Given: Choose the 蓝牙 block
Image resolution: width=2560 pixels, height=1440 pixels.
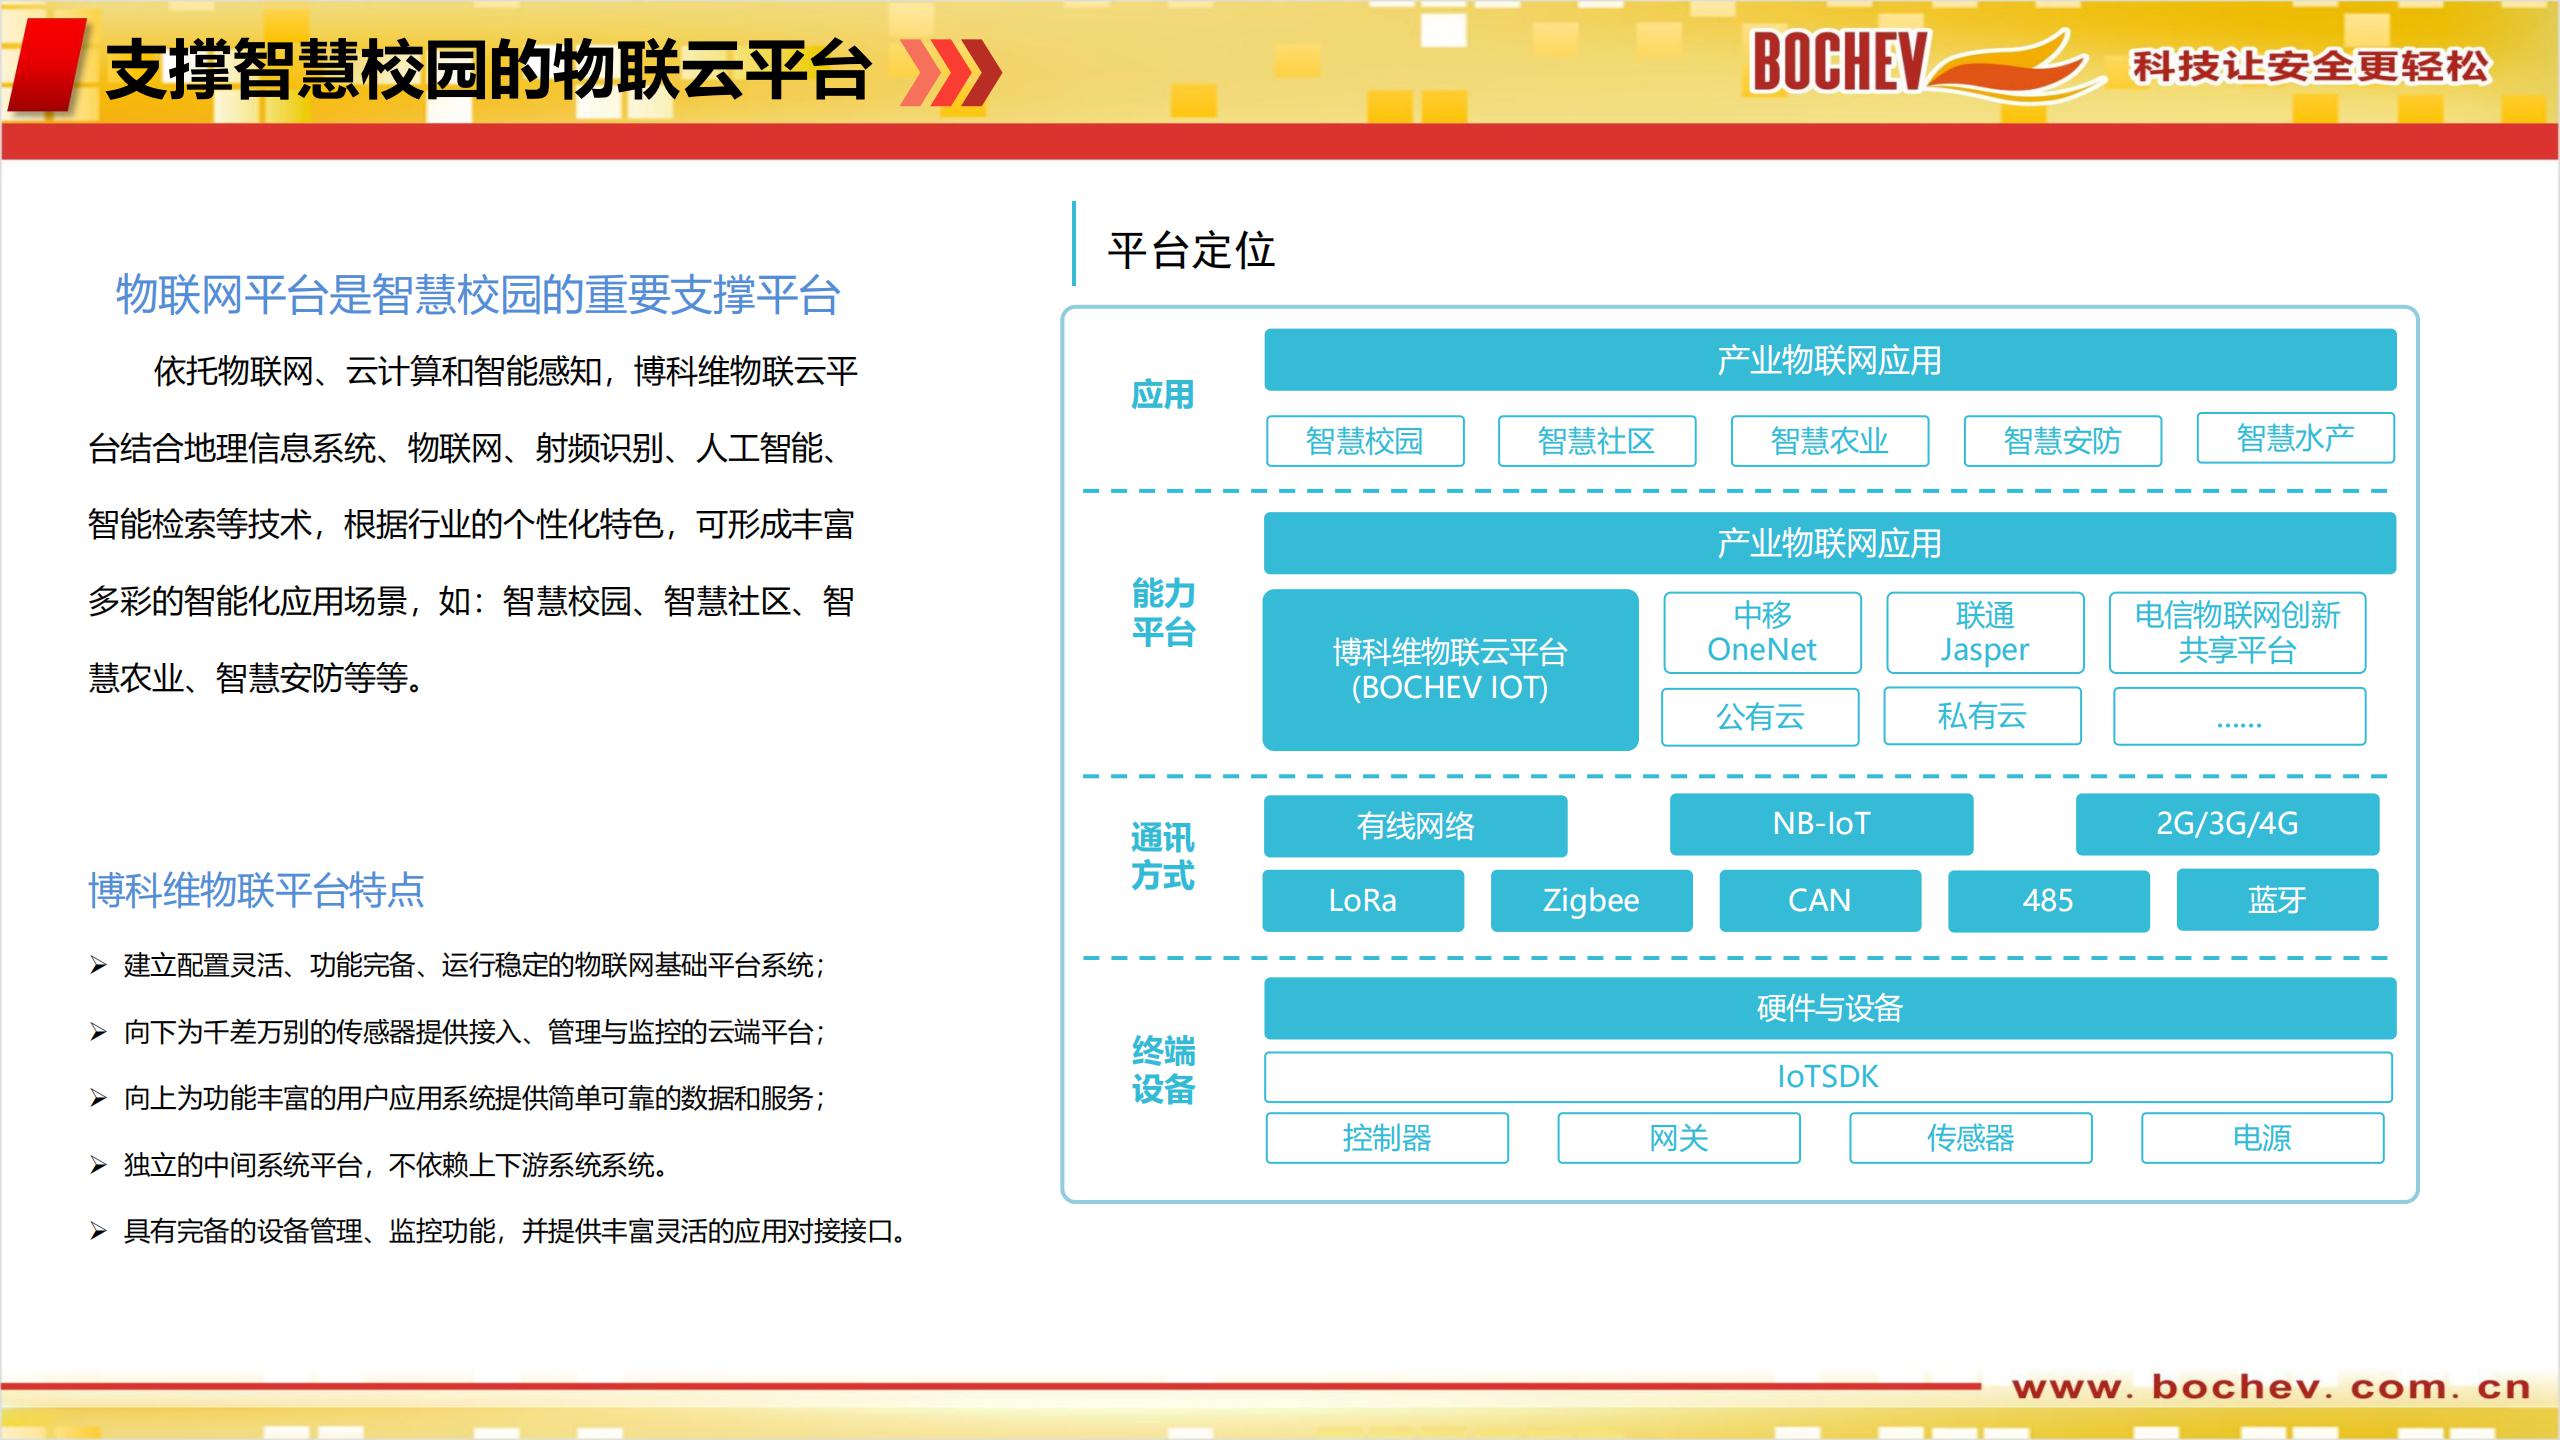Looking at the screenshot, I should click(x=2277, y=900).
